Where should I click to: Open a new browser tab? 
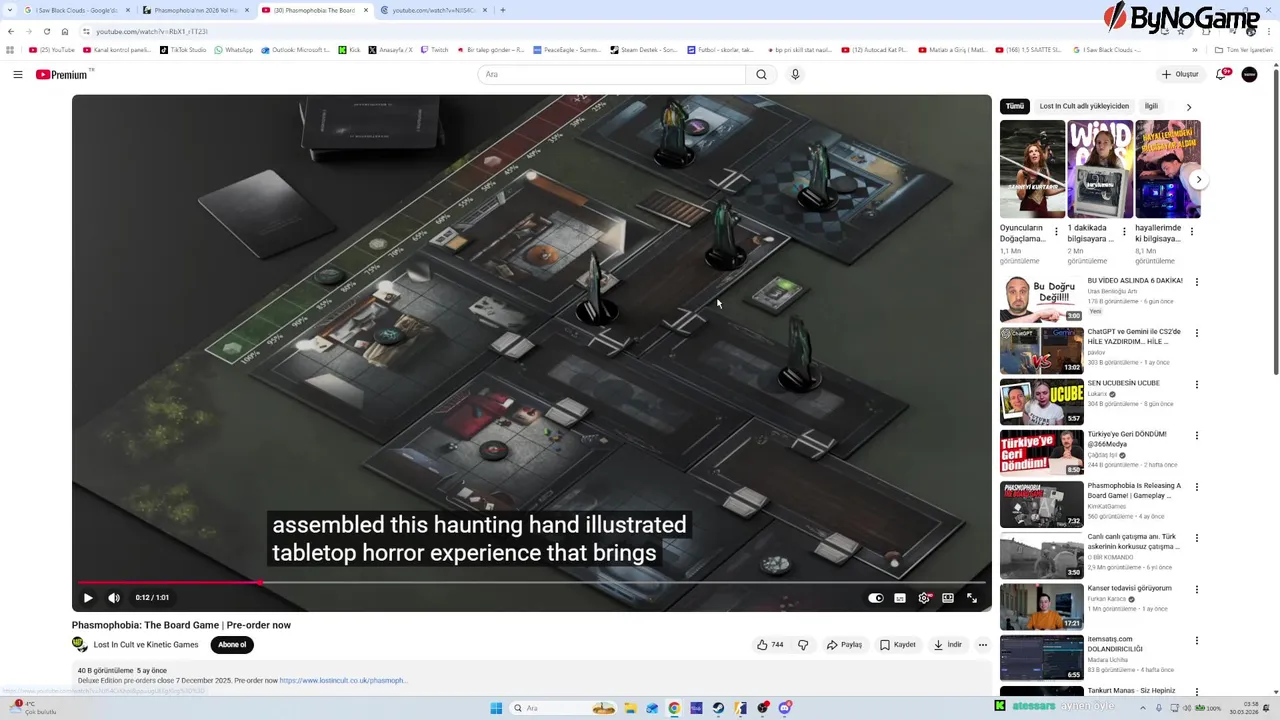pos(502,10)
